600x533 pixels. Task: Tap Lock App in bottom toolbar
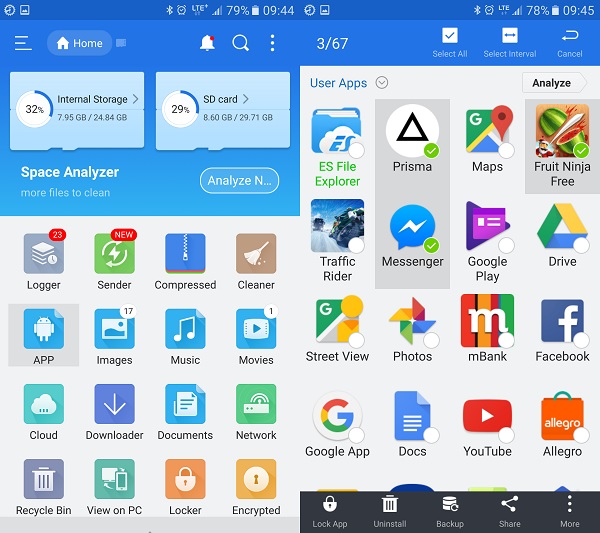pyautogui.click(x=329, y=512)
